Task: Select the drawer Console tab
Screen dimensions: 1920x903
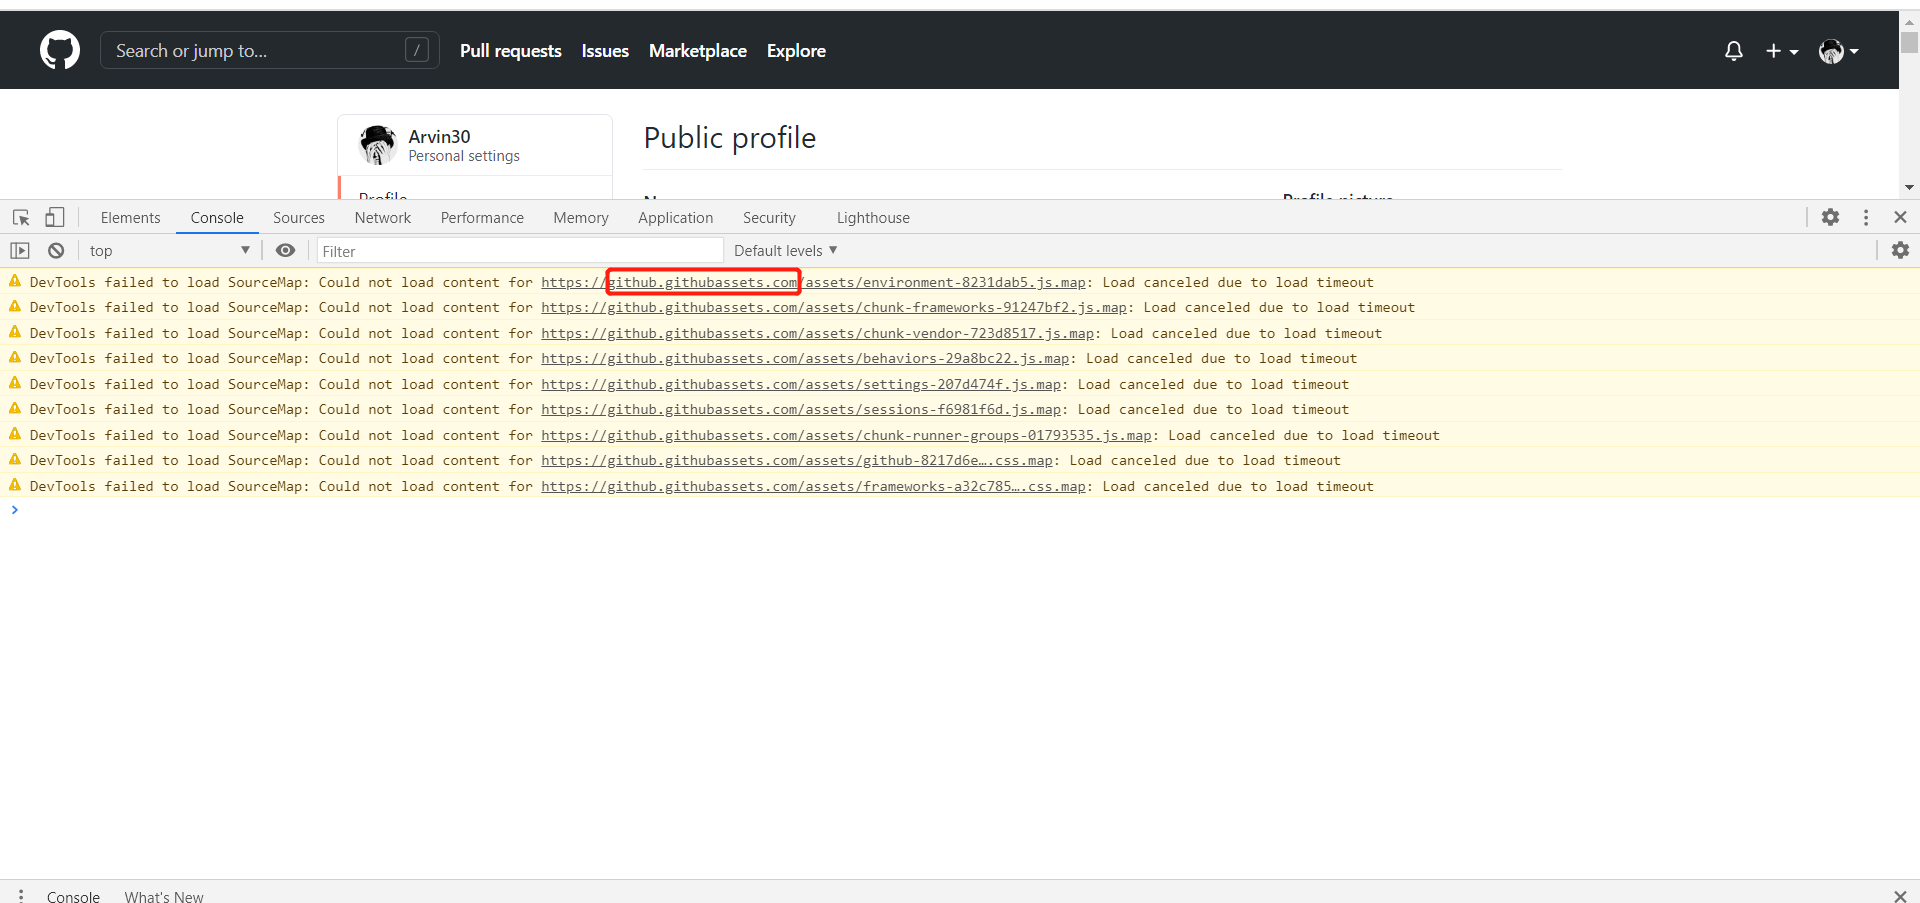Action: [73, 896]
